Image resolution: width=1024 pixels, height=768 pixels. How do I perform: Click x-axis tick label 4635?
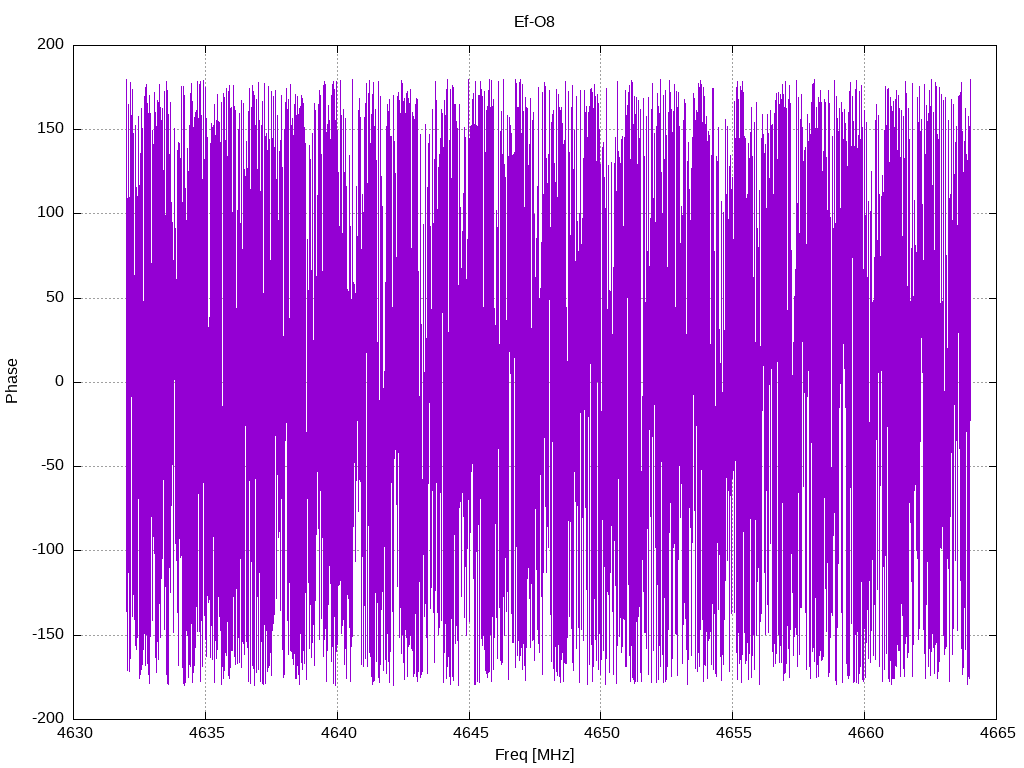(x=206, y=733)
